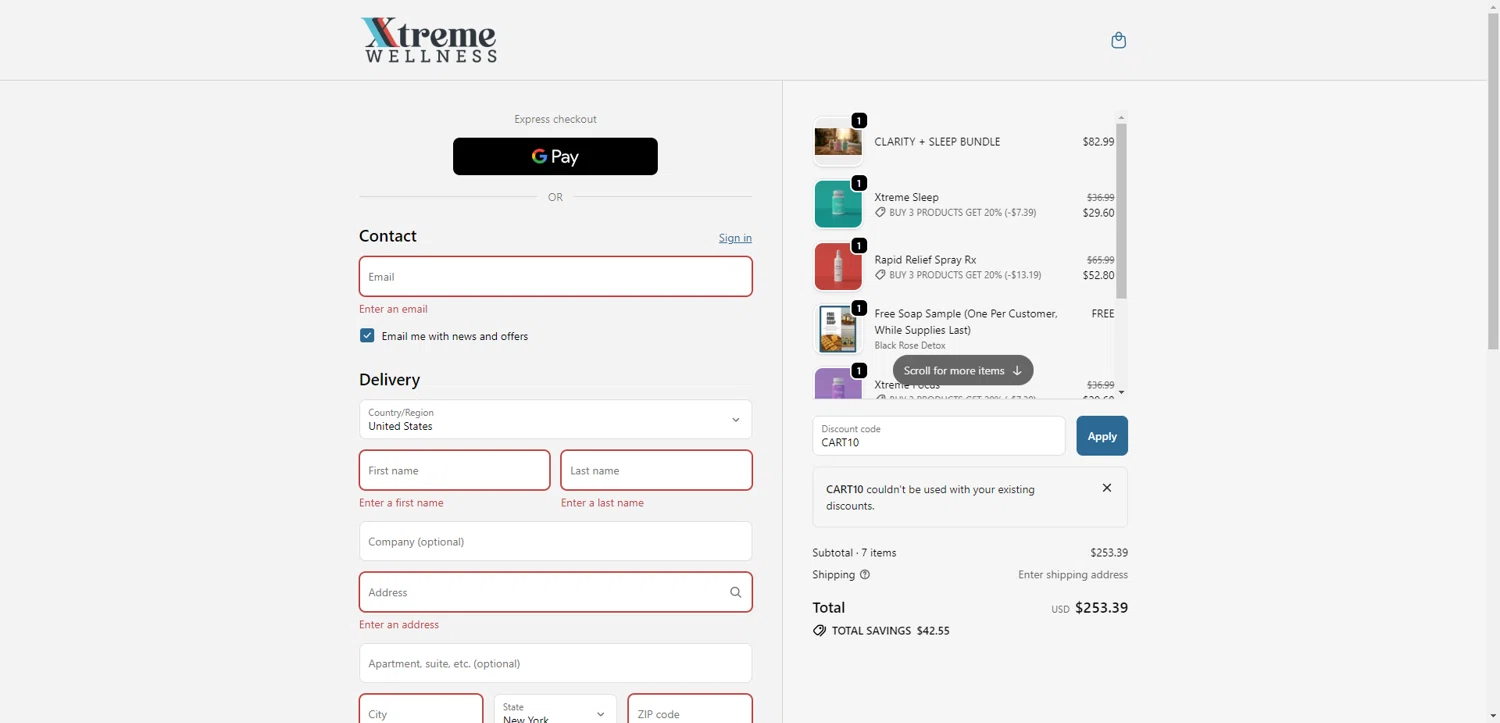1500x723 pixels.
Task: Click the page vertical scrollbar thumb
Action: tap(1493, 181)
